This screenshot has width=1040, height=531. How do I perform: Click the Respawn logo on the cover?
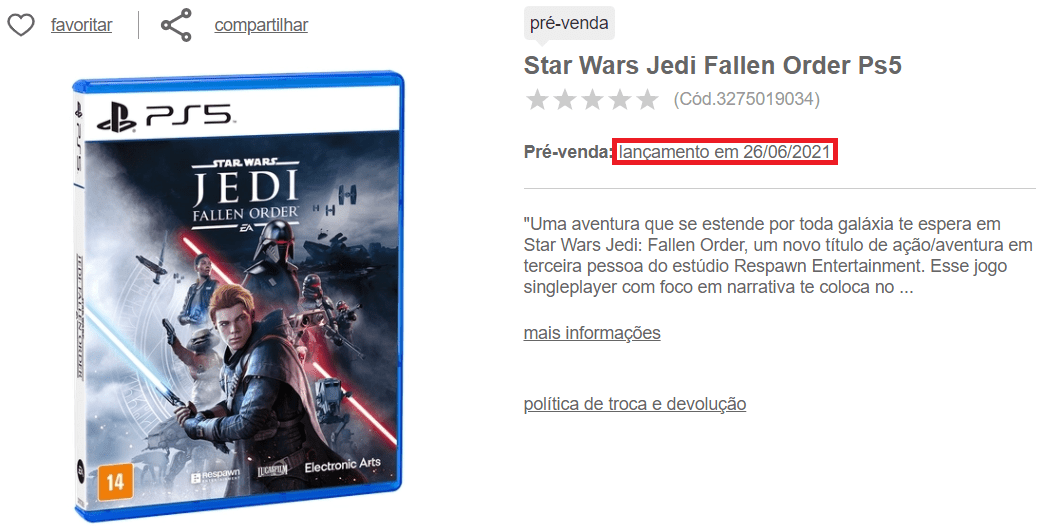click(x=216, y=477)
